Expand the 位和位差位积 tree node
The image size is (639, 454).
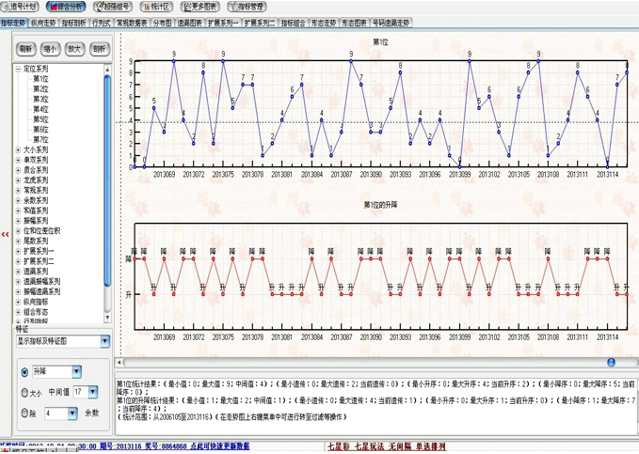click(18, 231)
